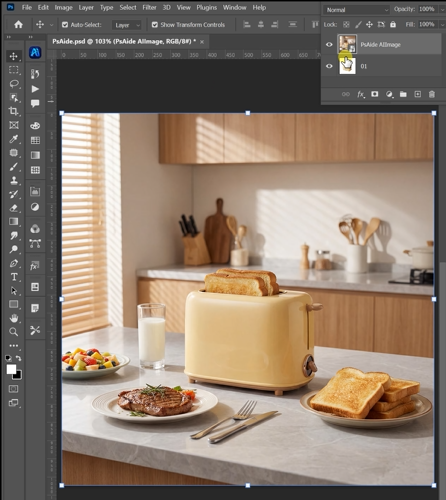The height and width of the screenshot is (500, 446).
Task: Open the Edit menu
Action: point(43,7)
